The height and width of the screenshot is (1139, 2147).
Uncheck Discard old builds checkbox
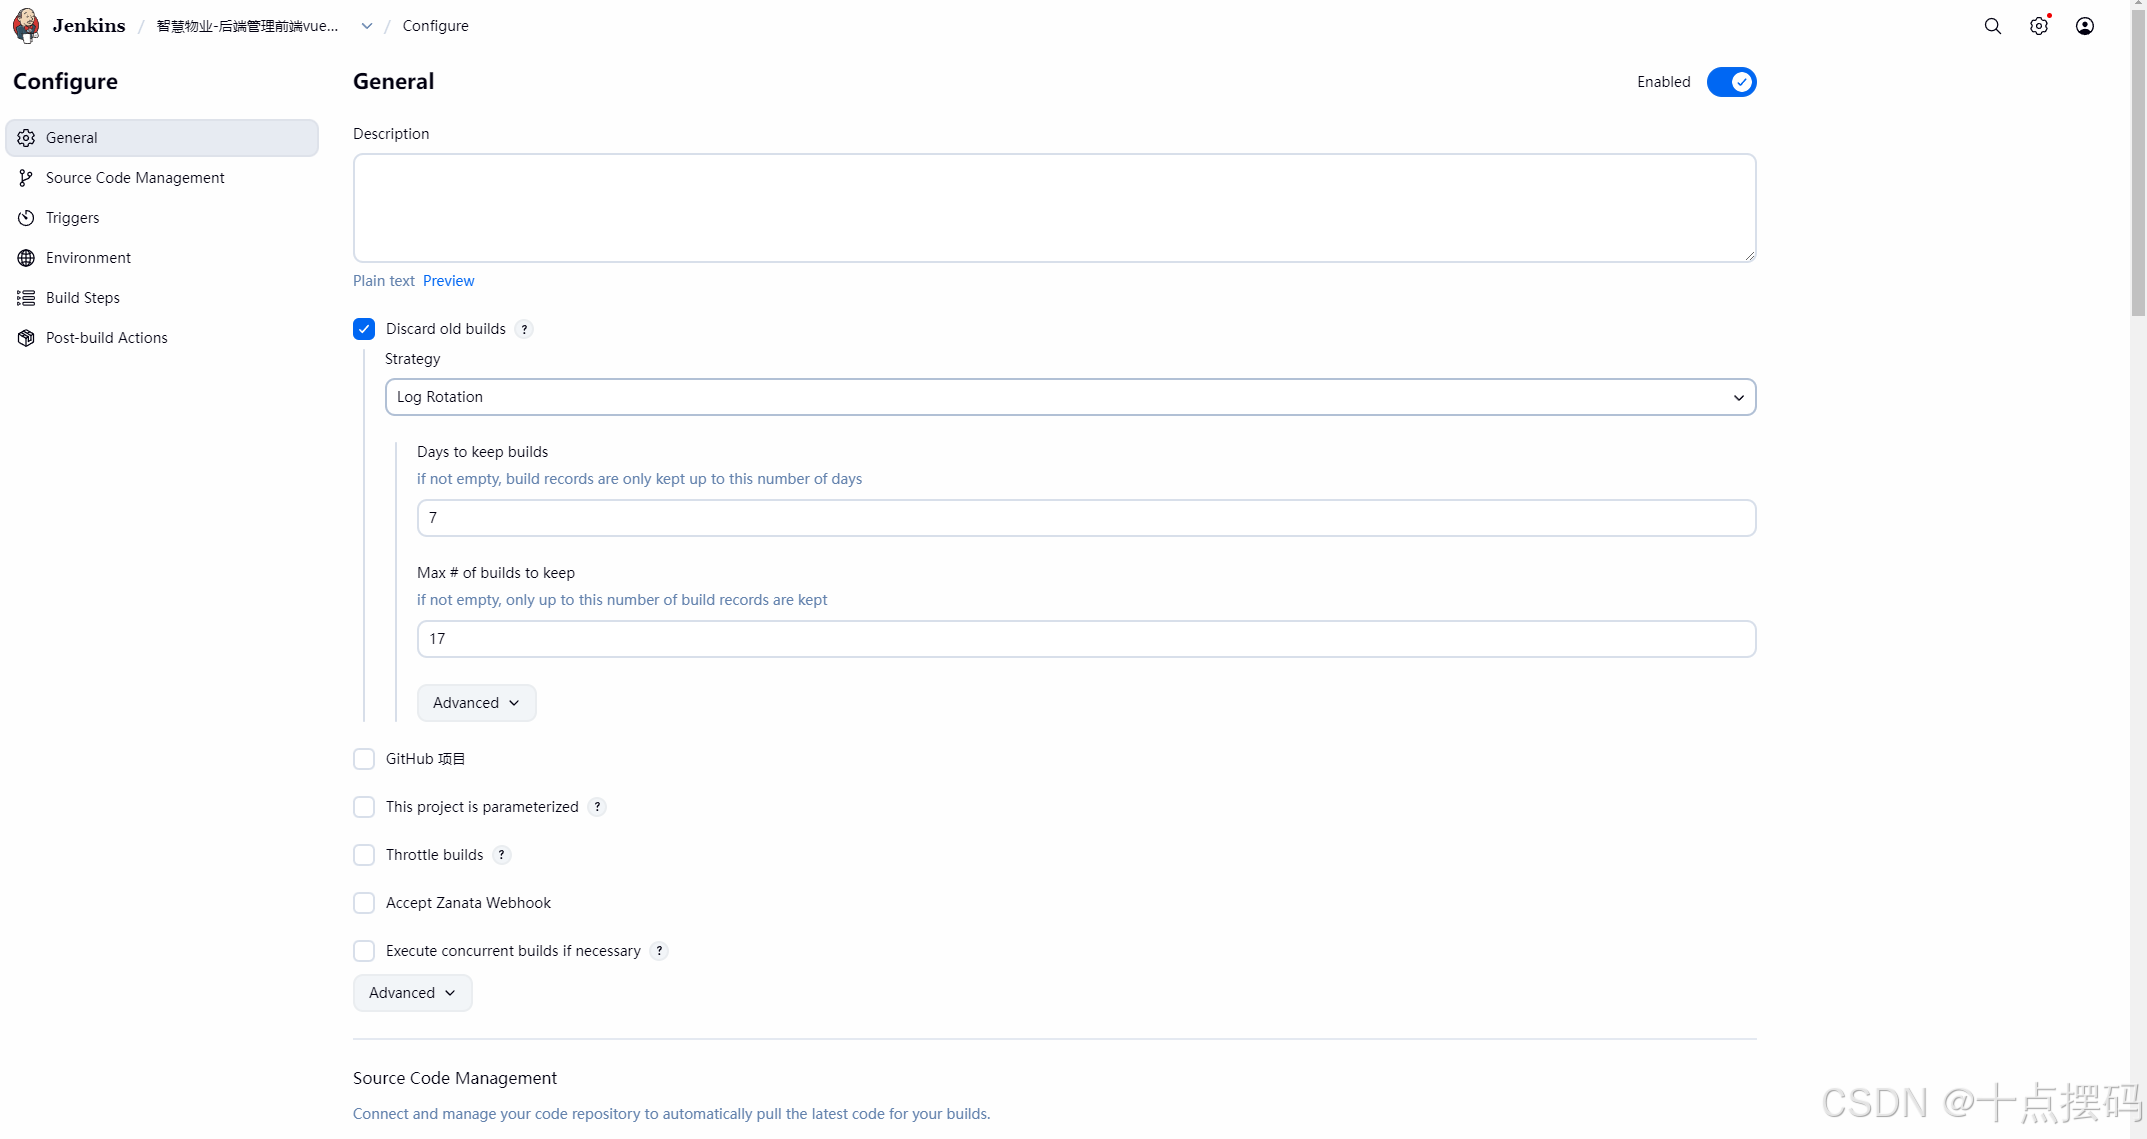tap(364, 329)
